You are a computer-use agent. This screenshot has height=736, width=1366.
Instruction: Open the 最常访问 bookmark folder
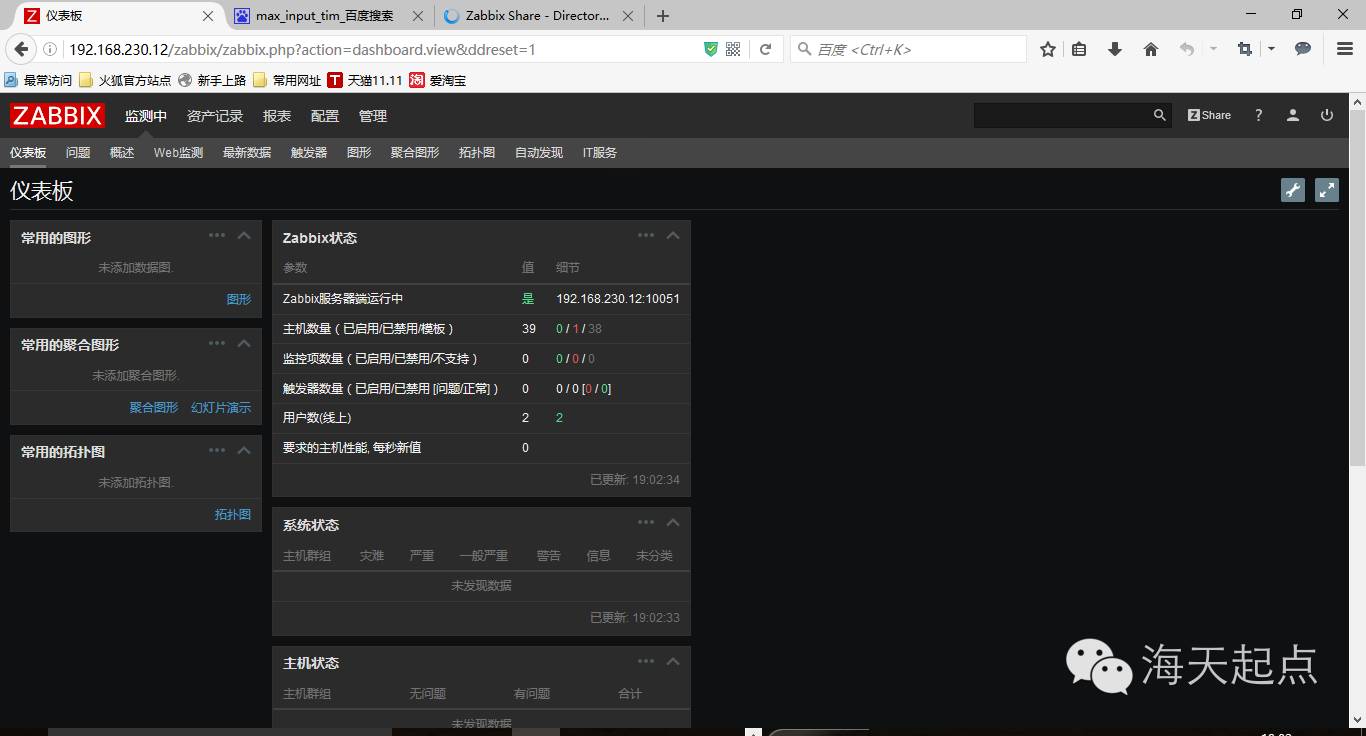[39, 80]
